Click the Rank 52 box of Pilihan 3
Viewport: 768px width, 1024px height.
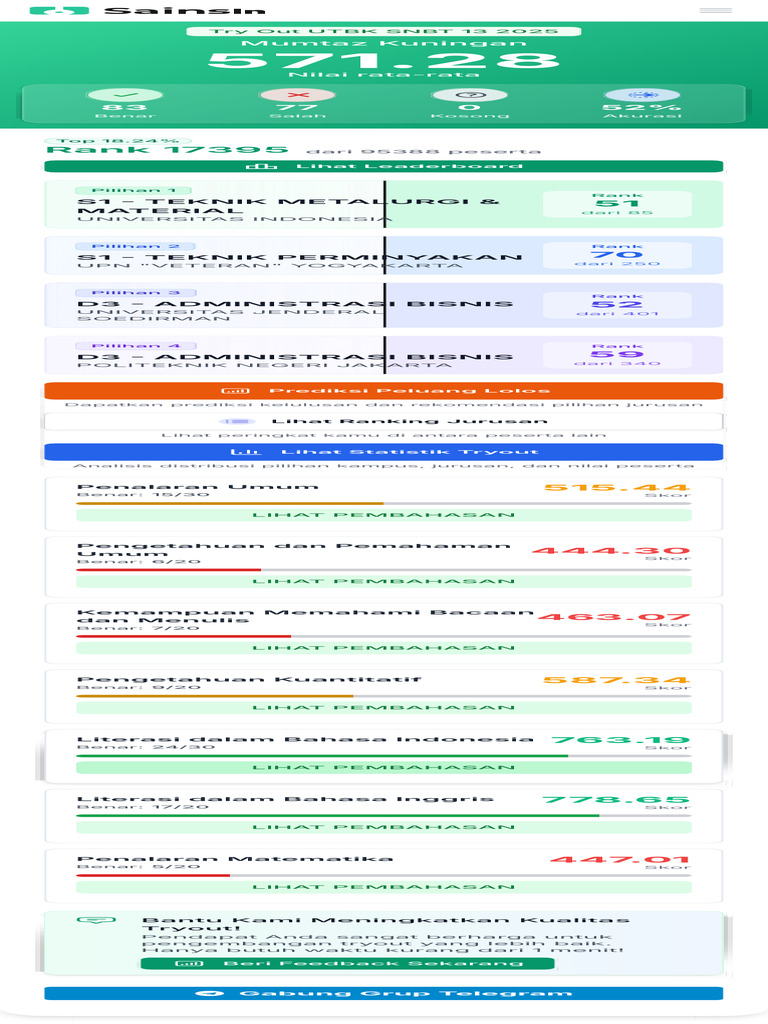[x=617, y=305]
